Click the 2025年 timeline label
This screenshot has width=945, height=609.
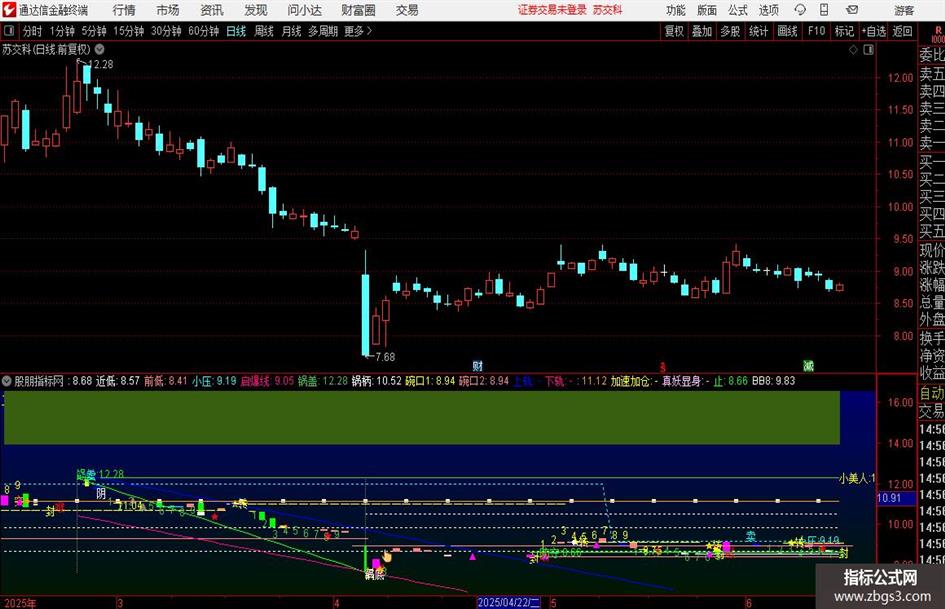coord(20,602)
